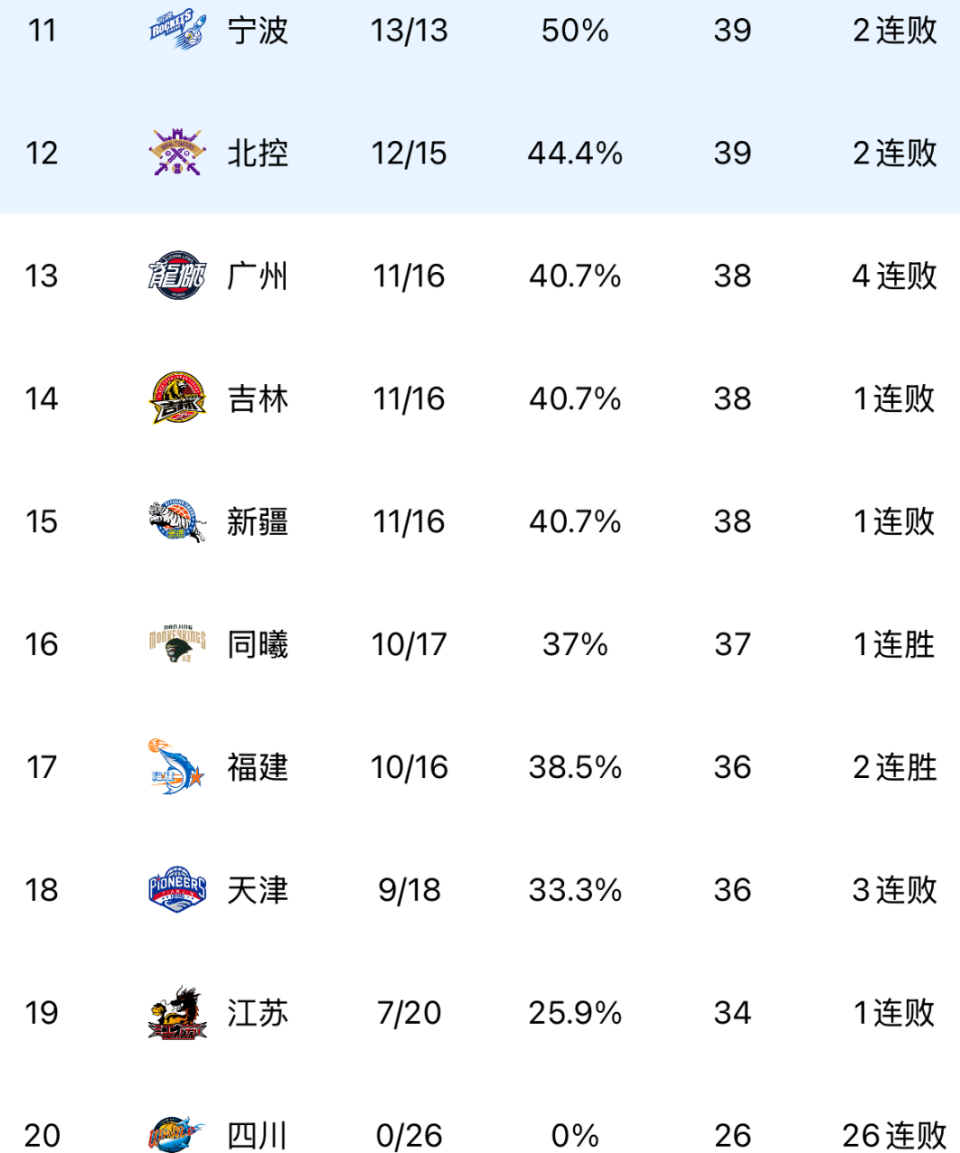Tap Jiangsu's 34 points value
The image size is (960, 1153).
732,1013
